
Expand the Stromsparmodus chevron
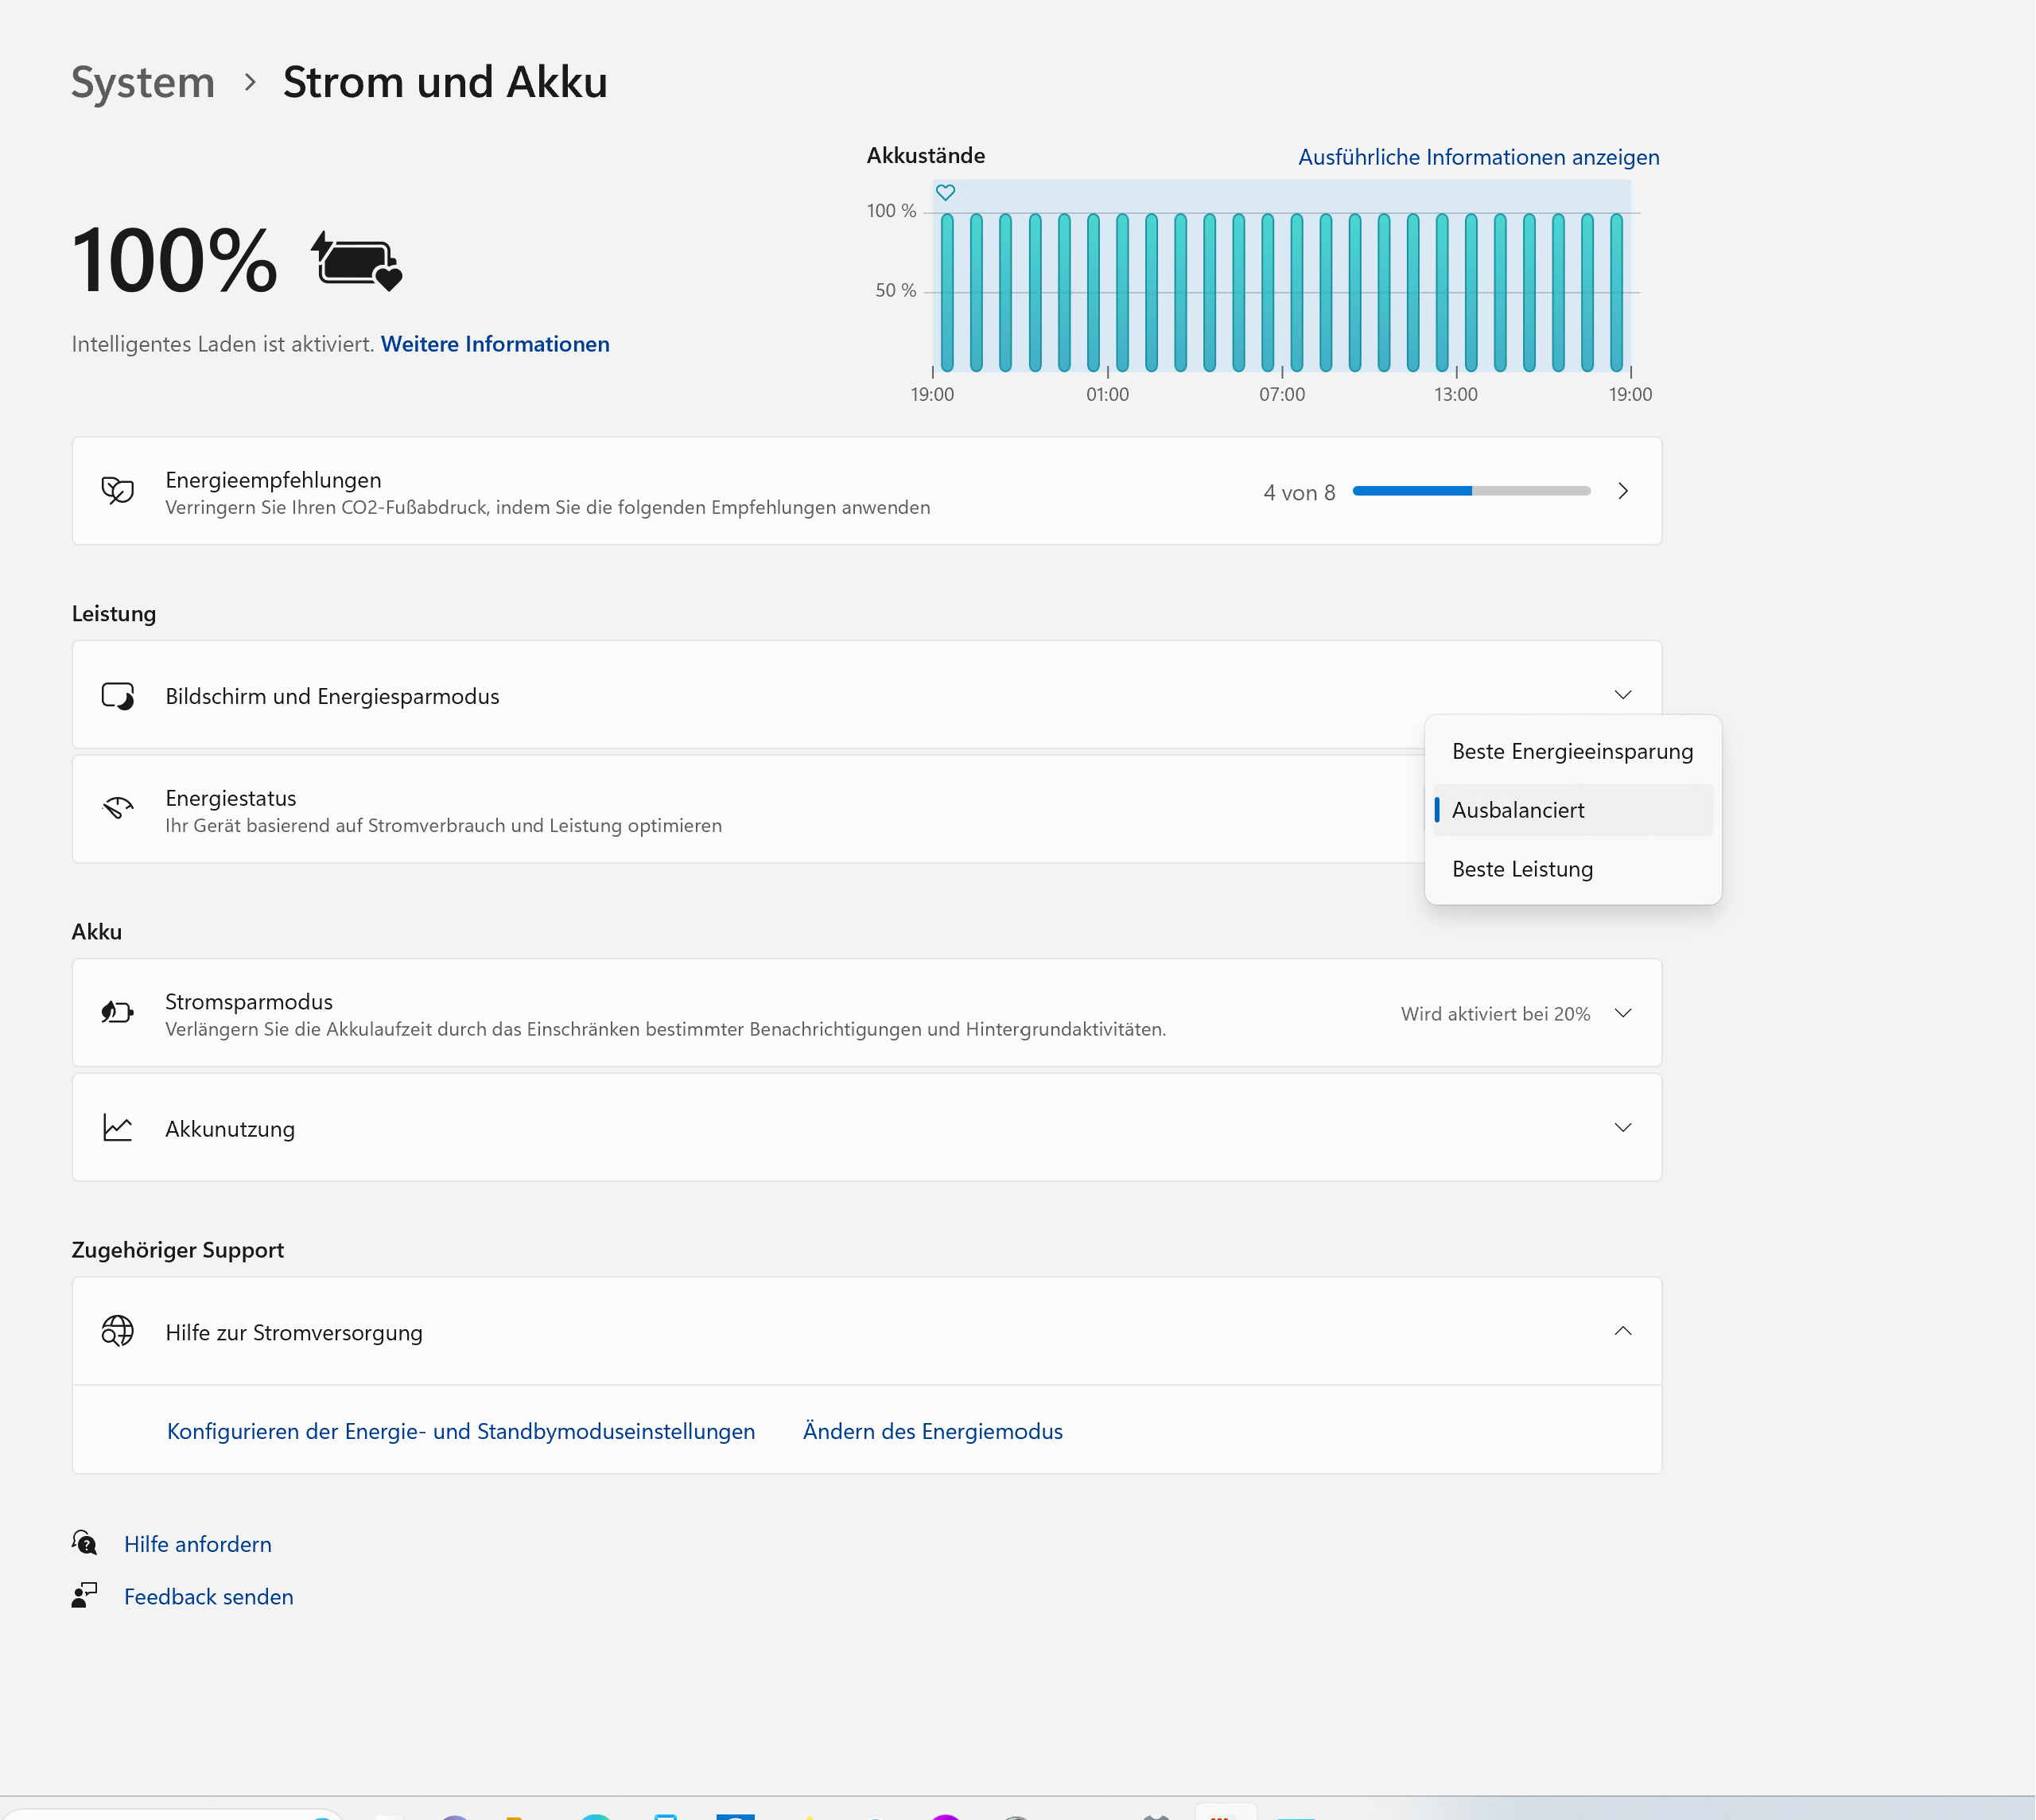point(1622,1013)
